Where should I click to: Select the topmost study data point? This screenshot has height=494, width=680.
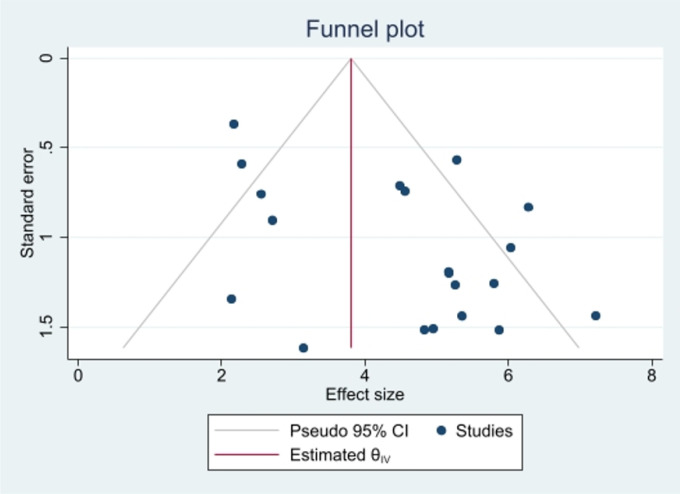[234, 124]
